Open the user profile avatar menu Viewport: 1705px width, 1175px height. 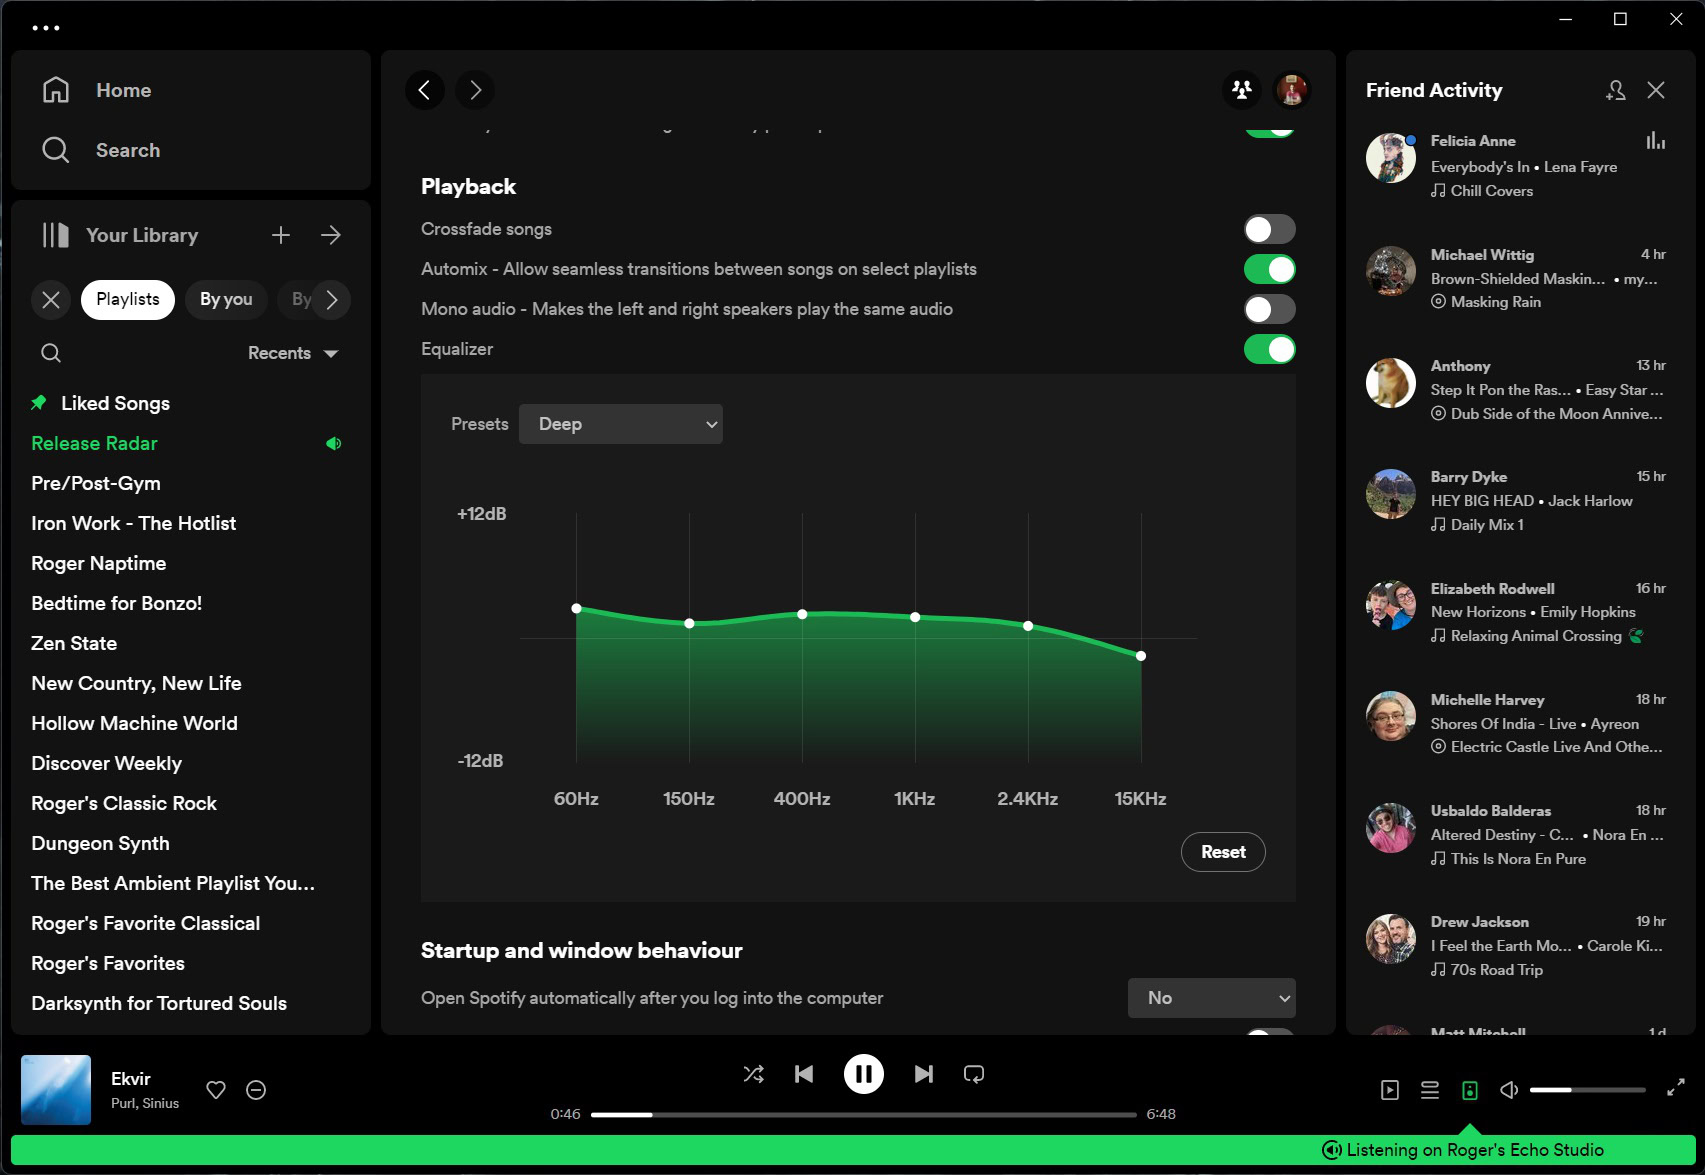coord(1292,90)
